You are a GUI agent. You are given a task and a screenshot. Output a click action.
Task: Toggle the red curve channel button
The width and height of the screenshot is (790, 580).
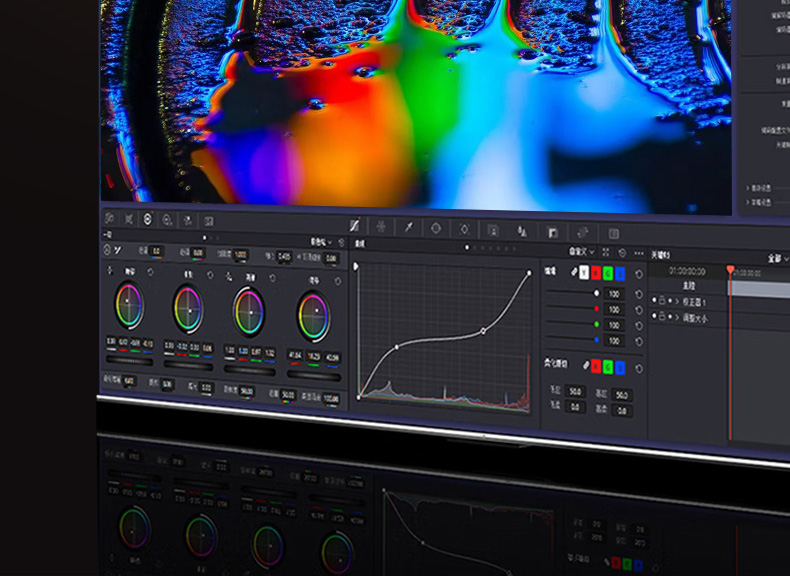point(596,273)
